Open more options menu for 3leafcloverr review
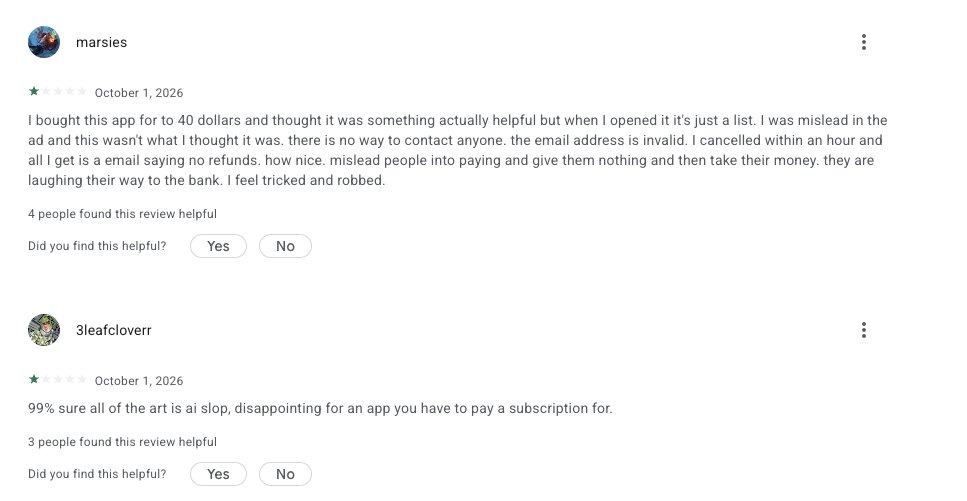Viewport: 967px width, 501px height. pos(863,330)
